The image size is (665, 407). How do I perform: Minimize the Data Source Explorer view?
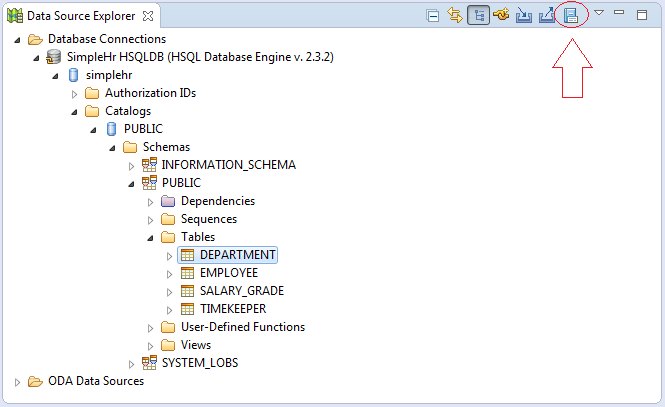click(x=619, y=13)
